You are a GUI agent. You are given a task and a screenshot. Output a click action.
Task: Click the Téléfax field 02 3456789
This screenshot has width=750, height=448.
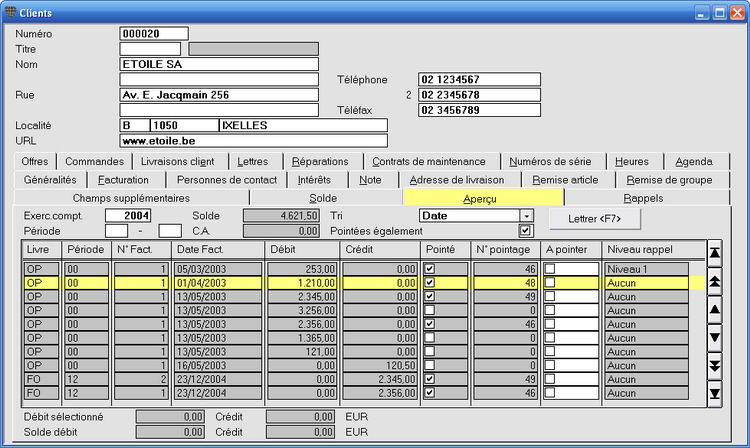[x=479, y=110]
